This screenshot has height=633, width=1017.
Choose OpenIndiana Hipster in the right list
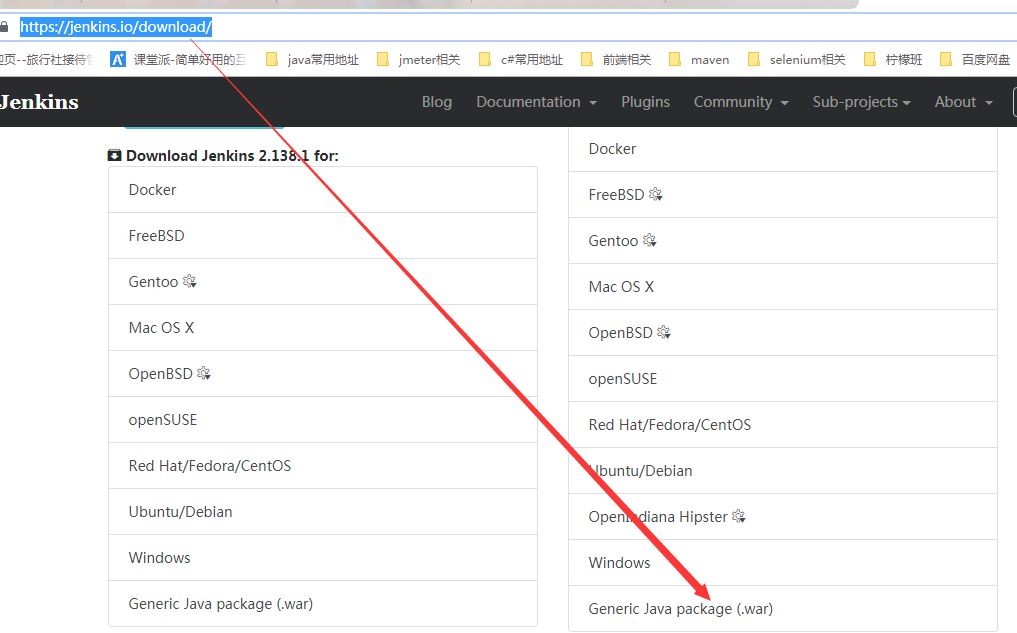coord(783,517)
